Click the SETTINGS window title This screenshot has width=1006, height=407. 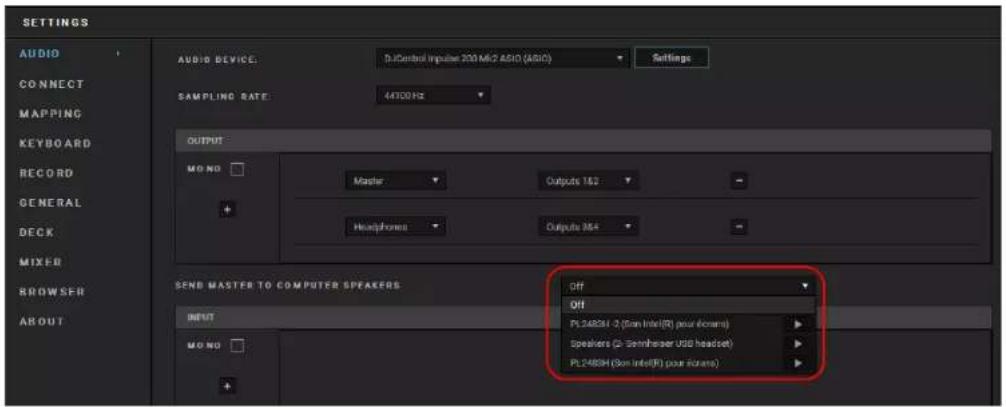pos(55,22)
